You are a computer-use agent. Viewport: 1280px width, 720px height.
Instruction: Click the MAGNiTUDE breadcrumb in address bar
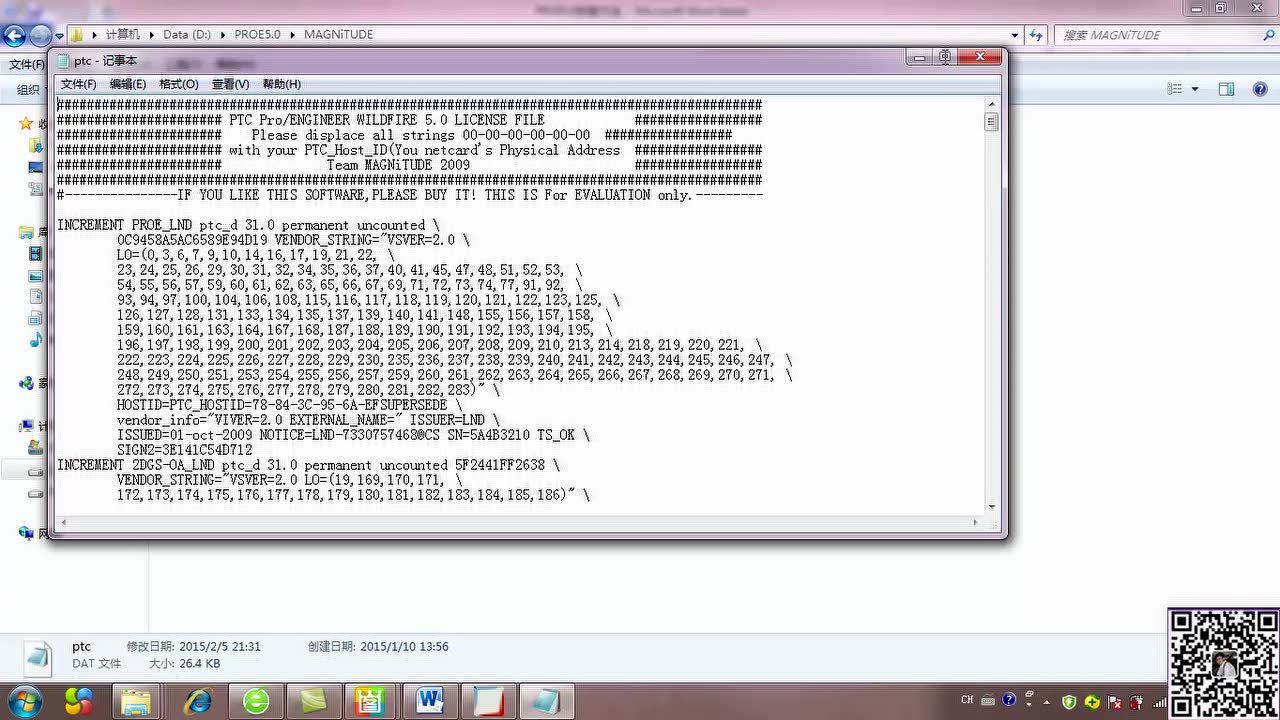click(338, 34)
